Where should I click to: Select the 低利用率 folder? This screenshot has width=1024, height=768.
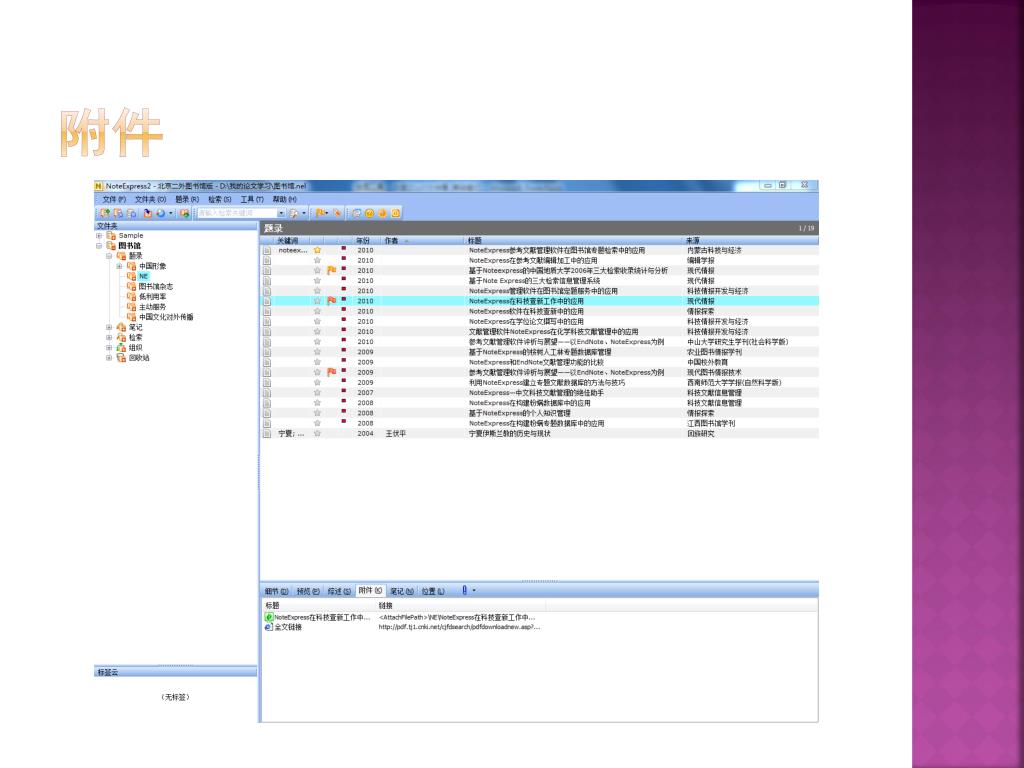[152, 296]
